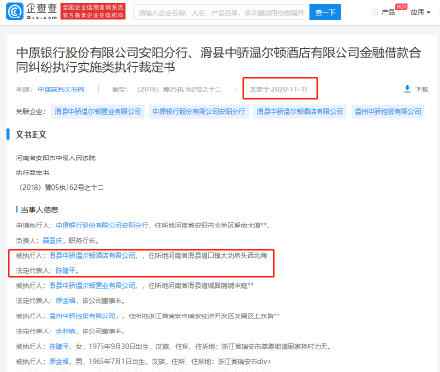Open applicant 中原银行 link under 当事人信息
The height and width of the screenshot is (372, 440).
[102, 225]
